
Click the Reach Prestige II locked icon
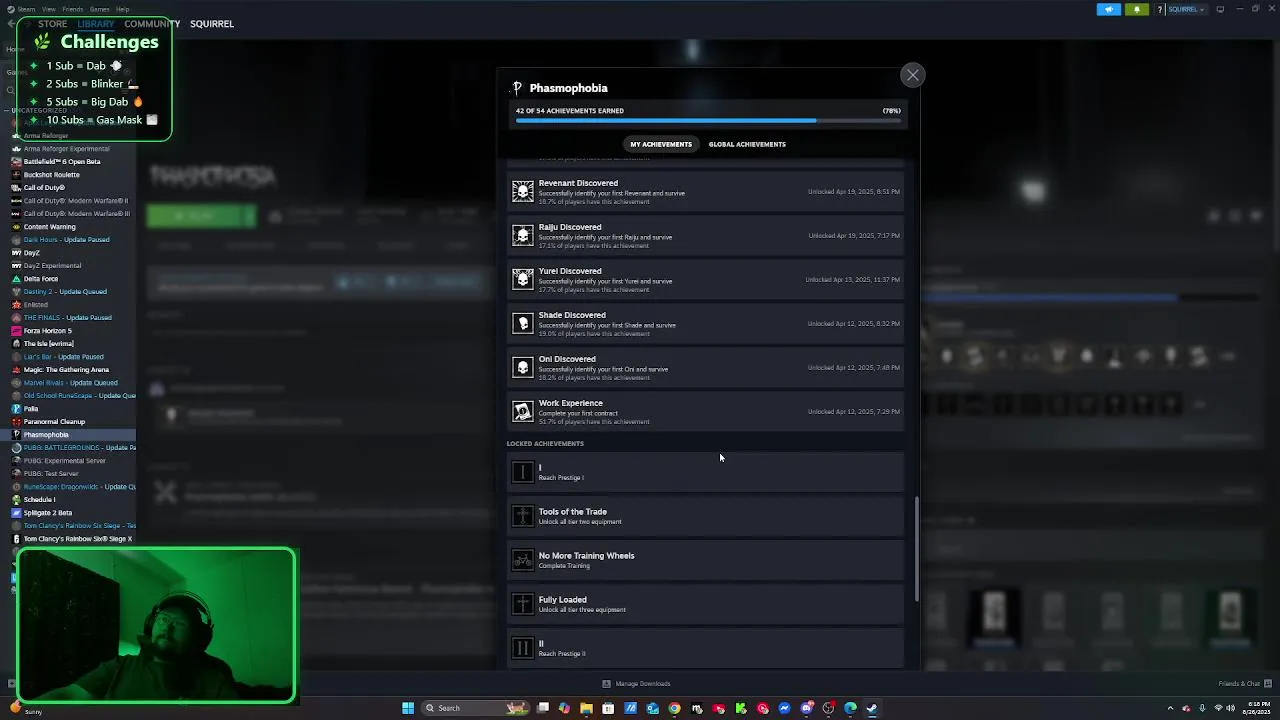[523, 648]
